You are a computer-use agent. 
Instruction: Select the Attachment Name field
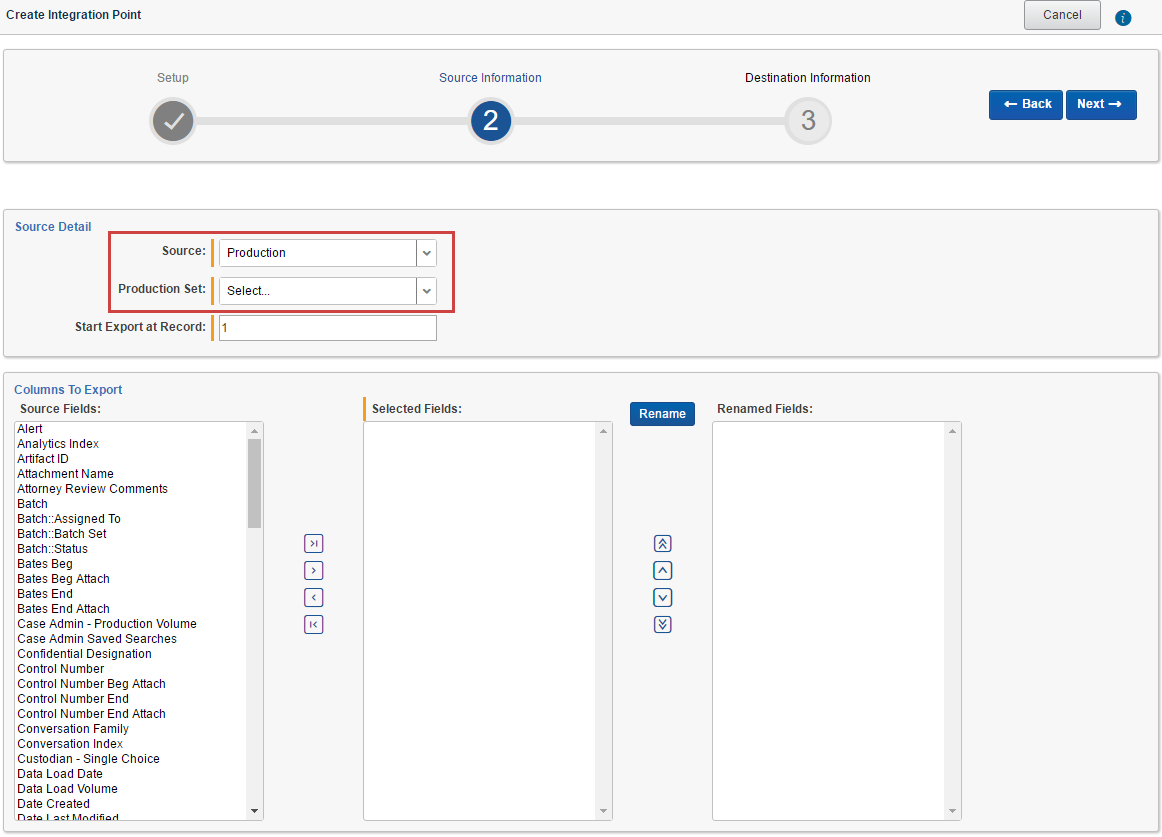(x=65, y=474)
